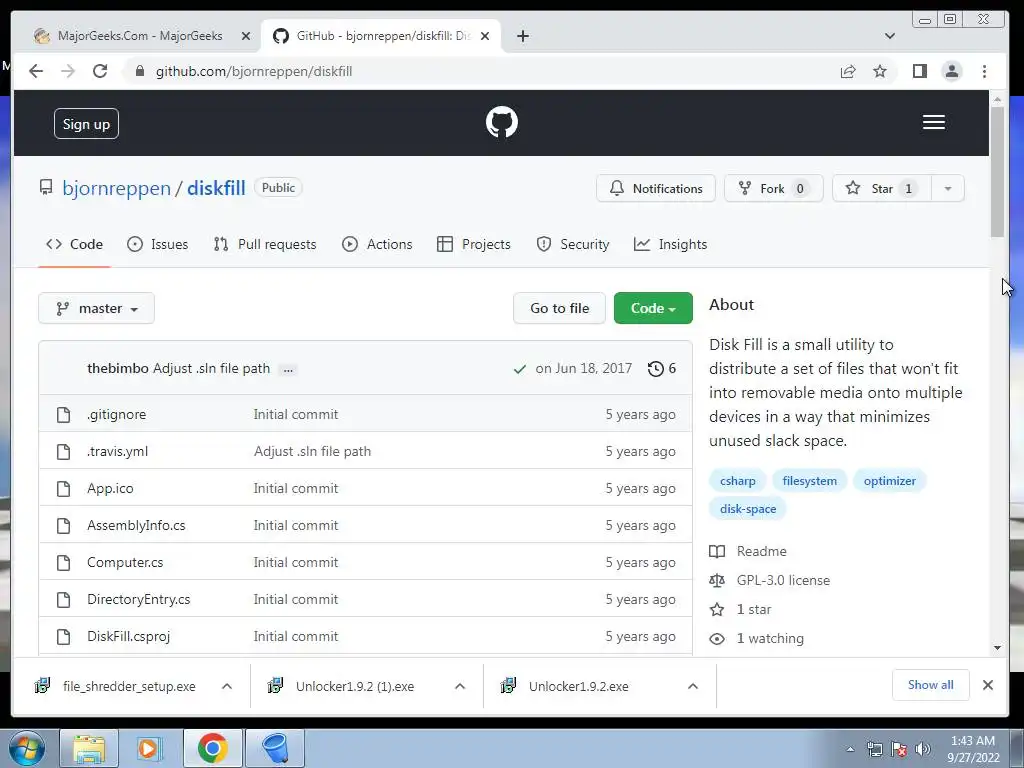Open the DirectoryEntry.cs file
Viewport: 1024px width, 768px height.
coord(138,600)
